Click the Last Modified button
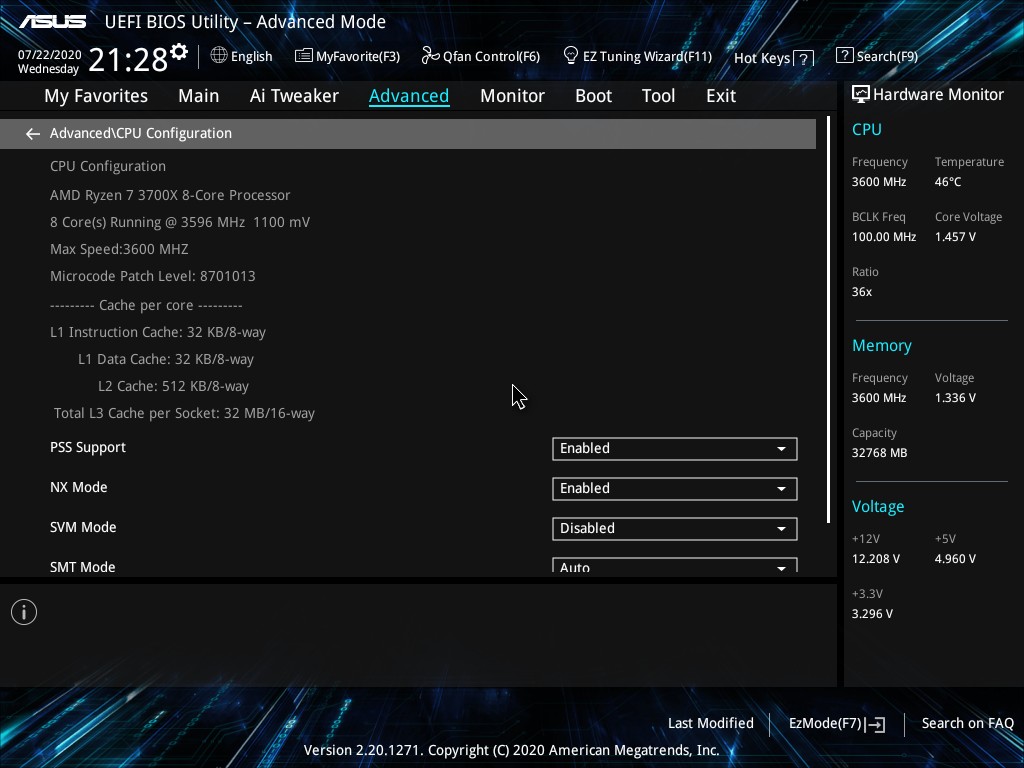1024x768 pixels. (710, 723)
